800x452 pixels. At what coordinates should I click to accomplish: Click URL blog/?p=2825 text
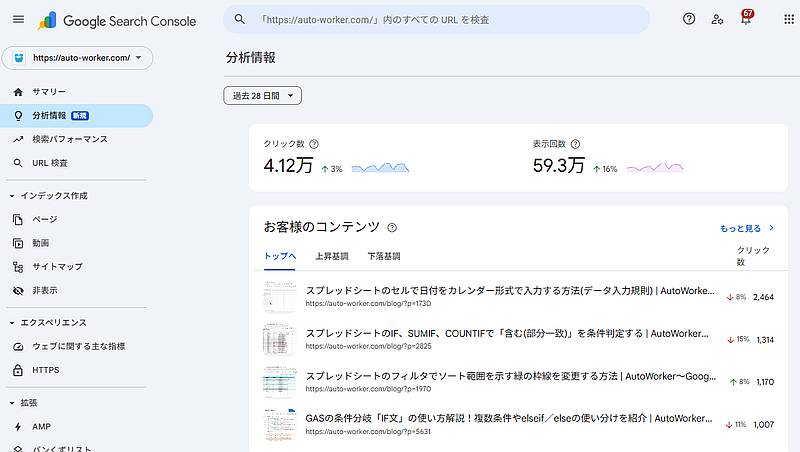click(368, 346)
